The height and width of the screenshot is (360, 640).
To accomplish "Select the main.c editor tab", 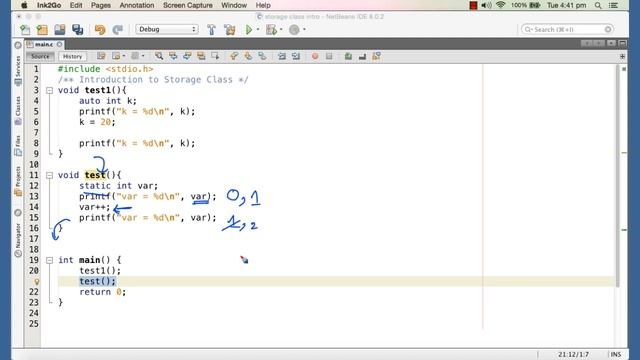I will (x=44, y=44).
